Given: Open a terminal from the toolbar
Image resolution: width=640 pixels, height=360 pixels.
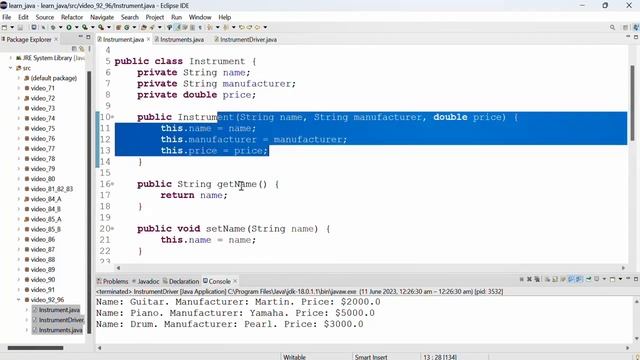Looking at the screenshot, I should (x=33, y=27).
